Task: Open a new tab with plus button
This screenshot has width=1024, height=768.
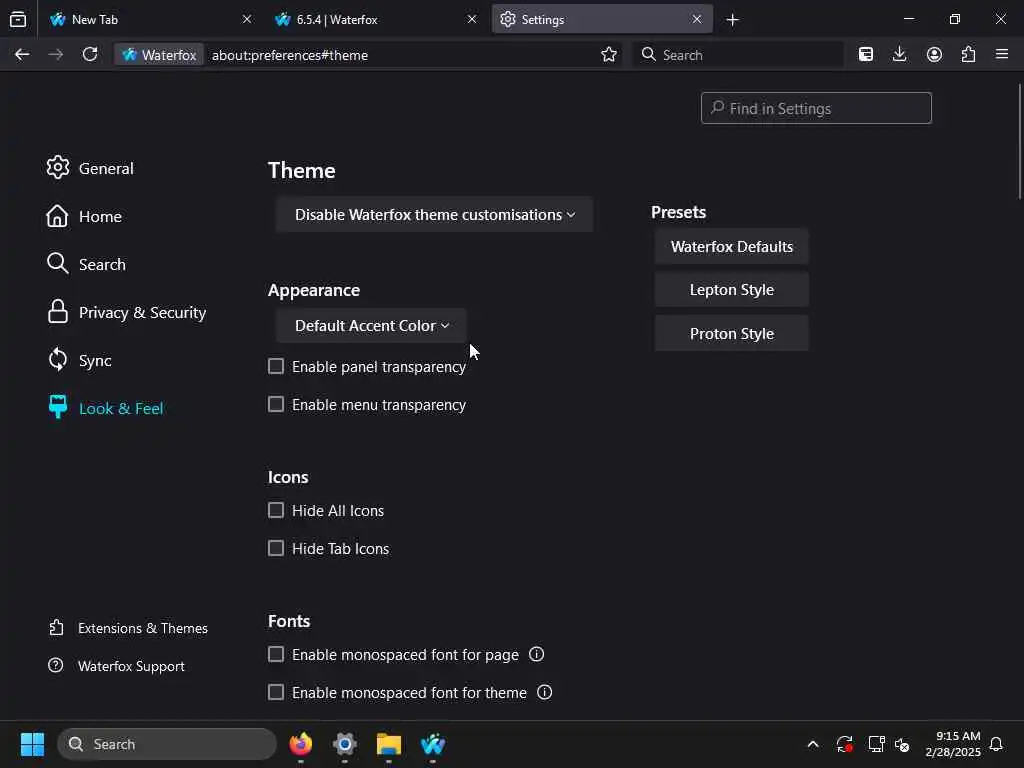Action: (x=733, y=20)
